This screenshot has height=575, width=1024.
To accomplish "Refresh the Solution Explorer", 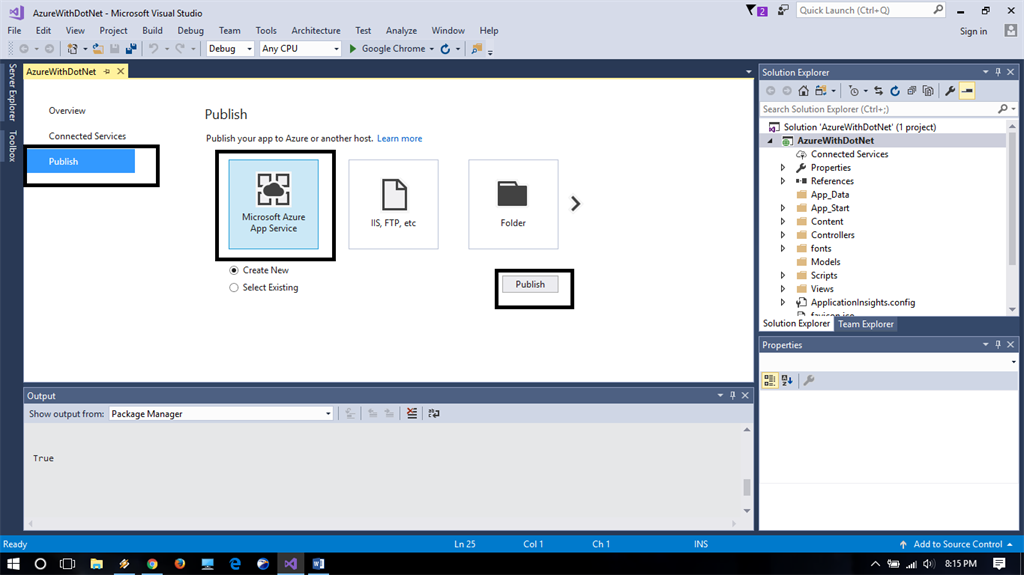I will [895, 91].
